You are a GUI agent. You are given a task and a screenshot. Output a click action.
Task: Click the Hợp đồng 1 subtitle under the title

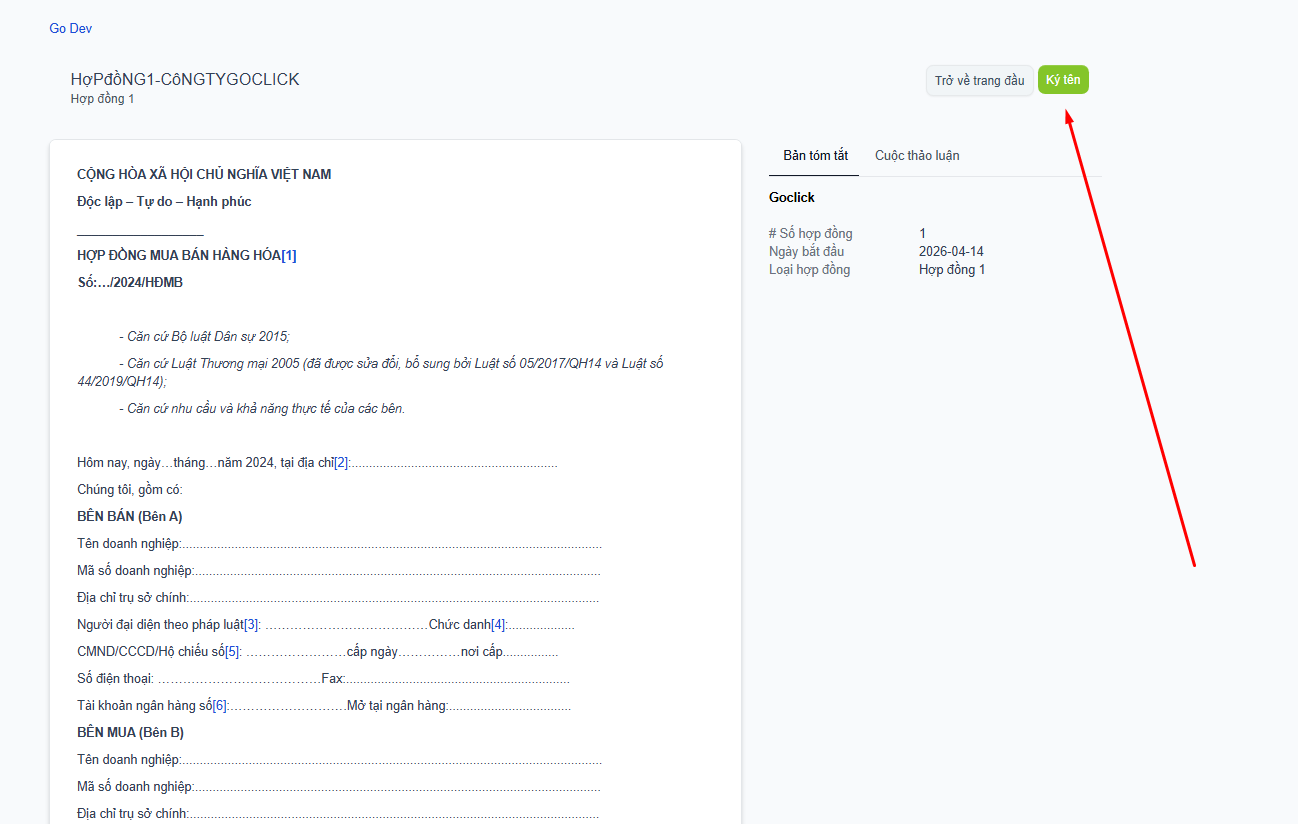point(102,99)
